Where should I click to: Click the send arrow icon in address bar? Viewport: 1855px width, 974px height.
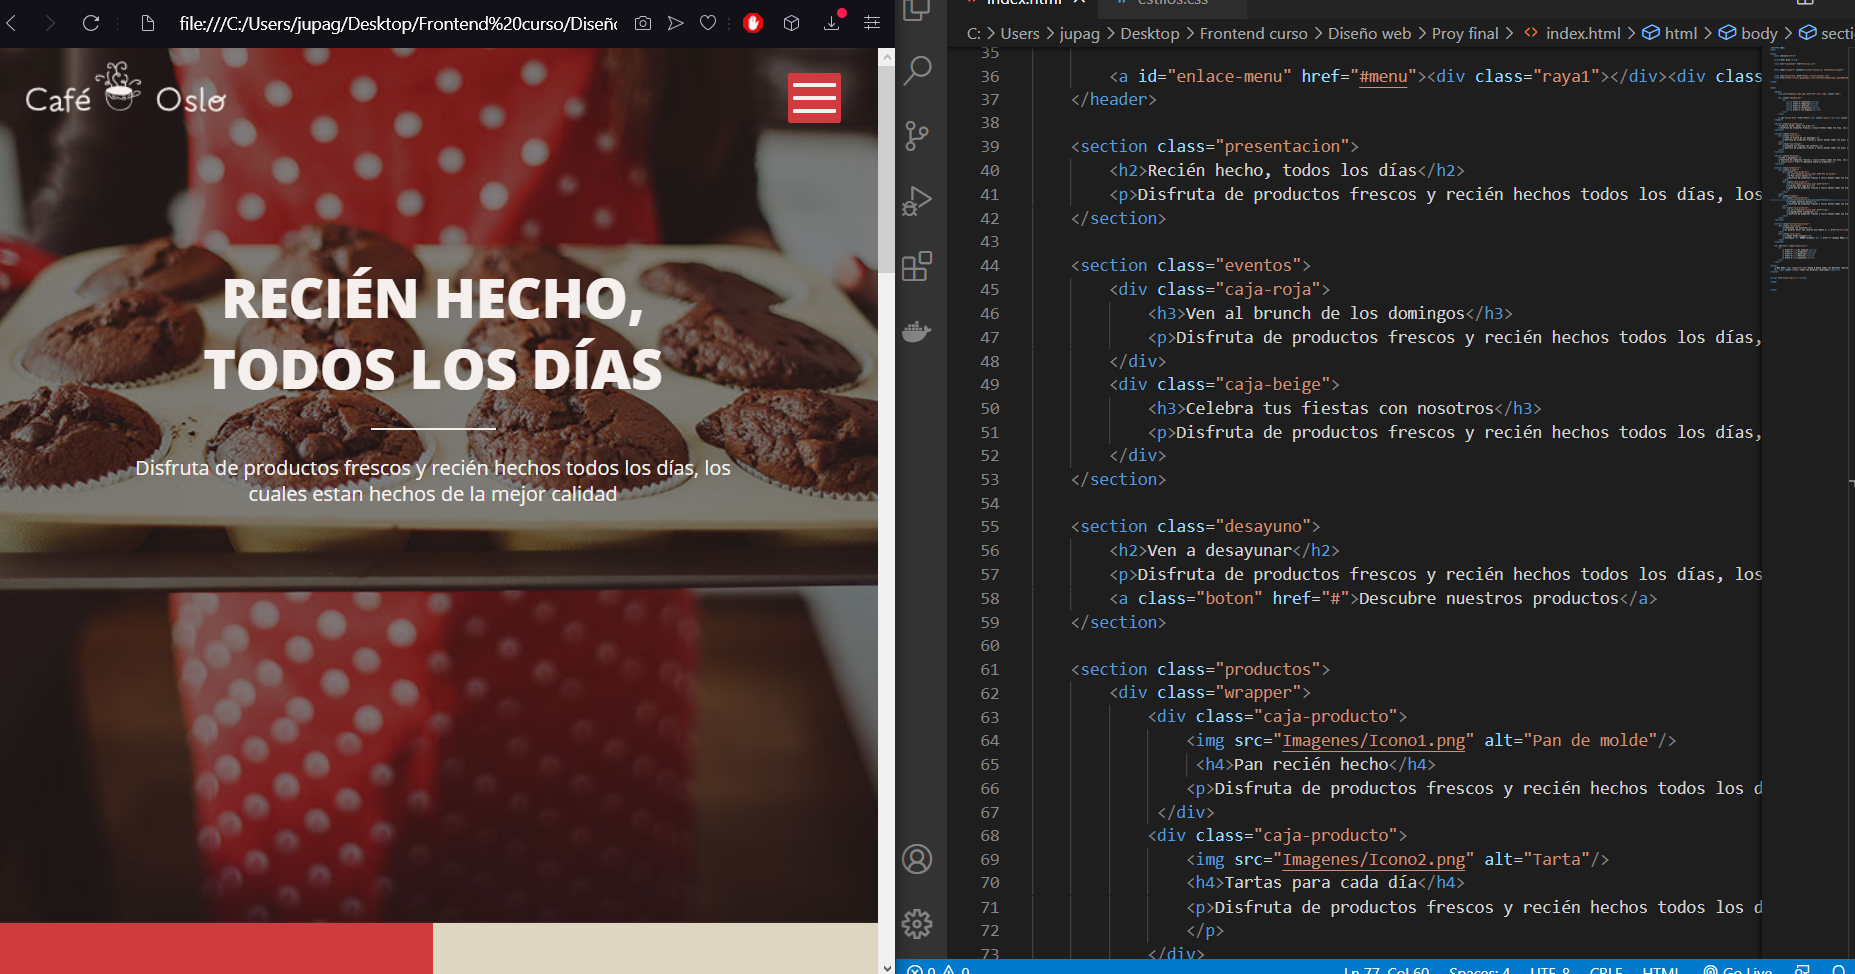point(676,23)
